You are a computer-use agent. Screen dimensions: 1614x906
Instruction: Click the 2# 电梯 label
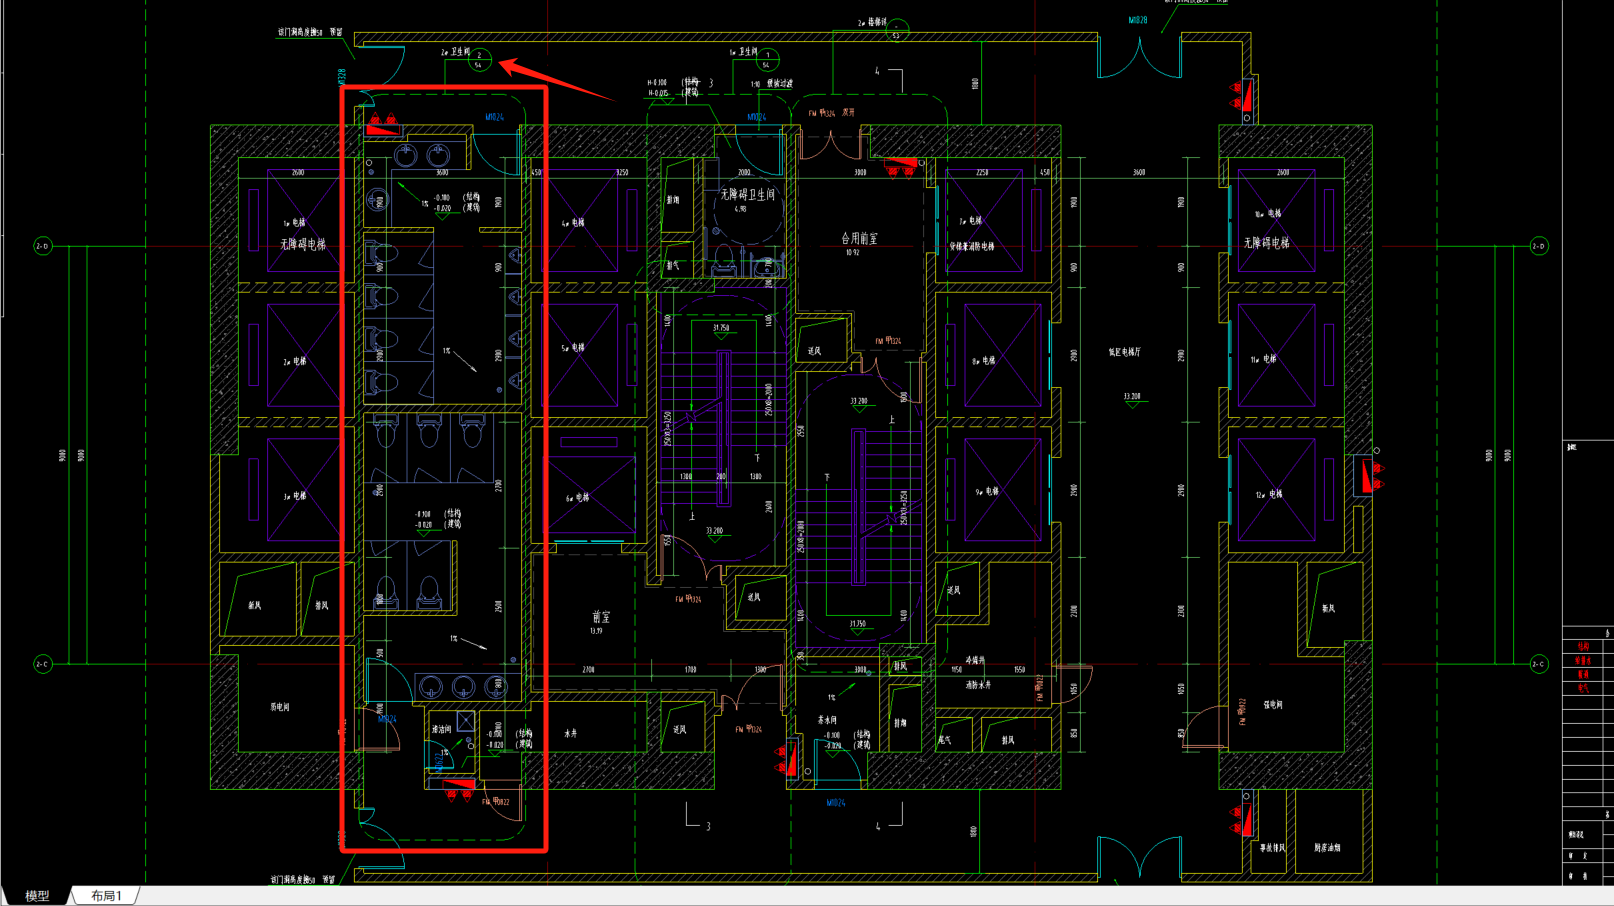294,362
